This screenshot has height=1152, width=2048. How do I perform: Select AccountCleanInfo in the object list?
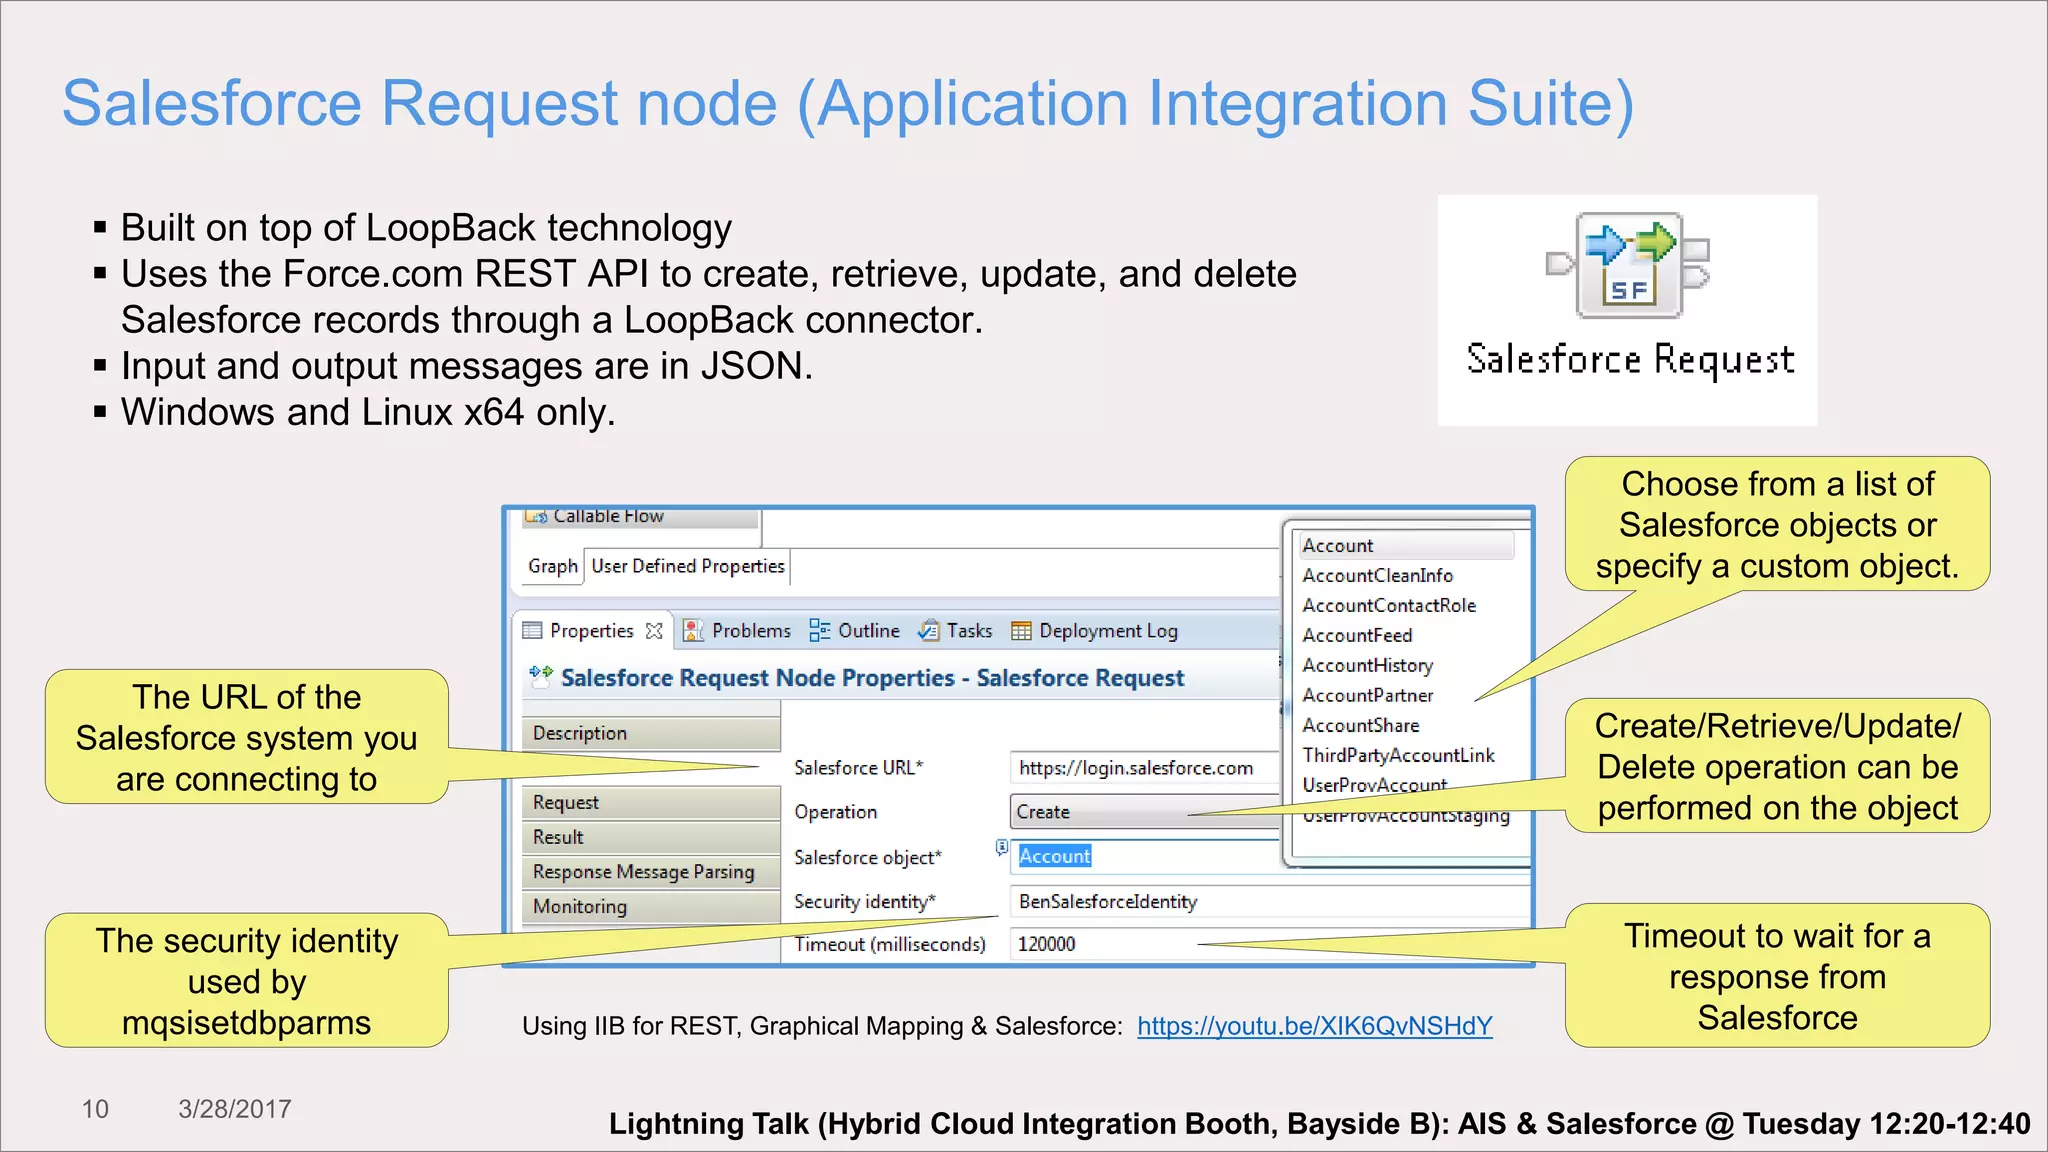(x=1377, y=575)
